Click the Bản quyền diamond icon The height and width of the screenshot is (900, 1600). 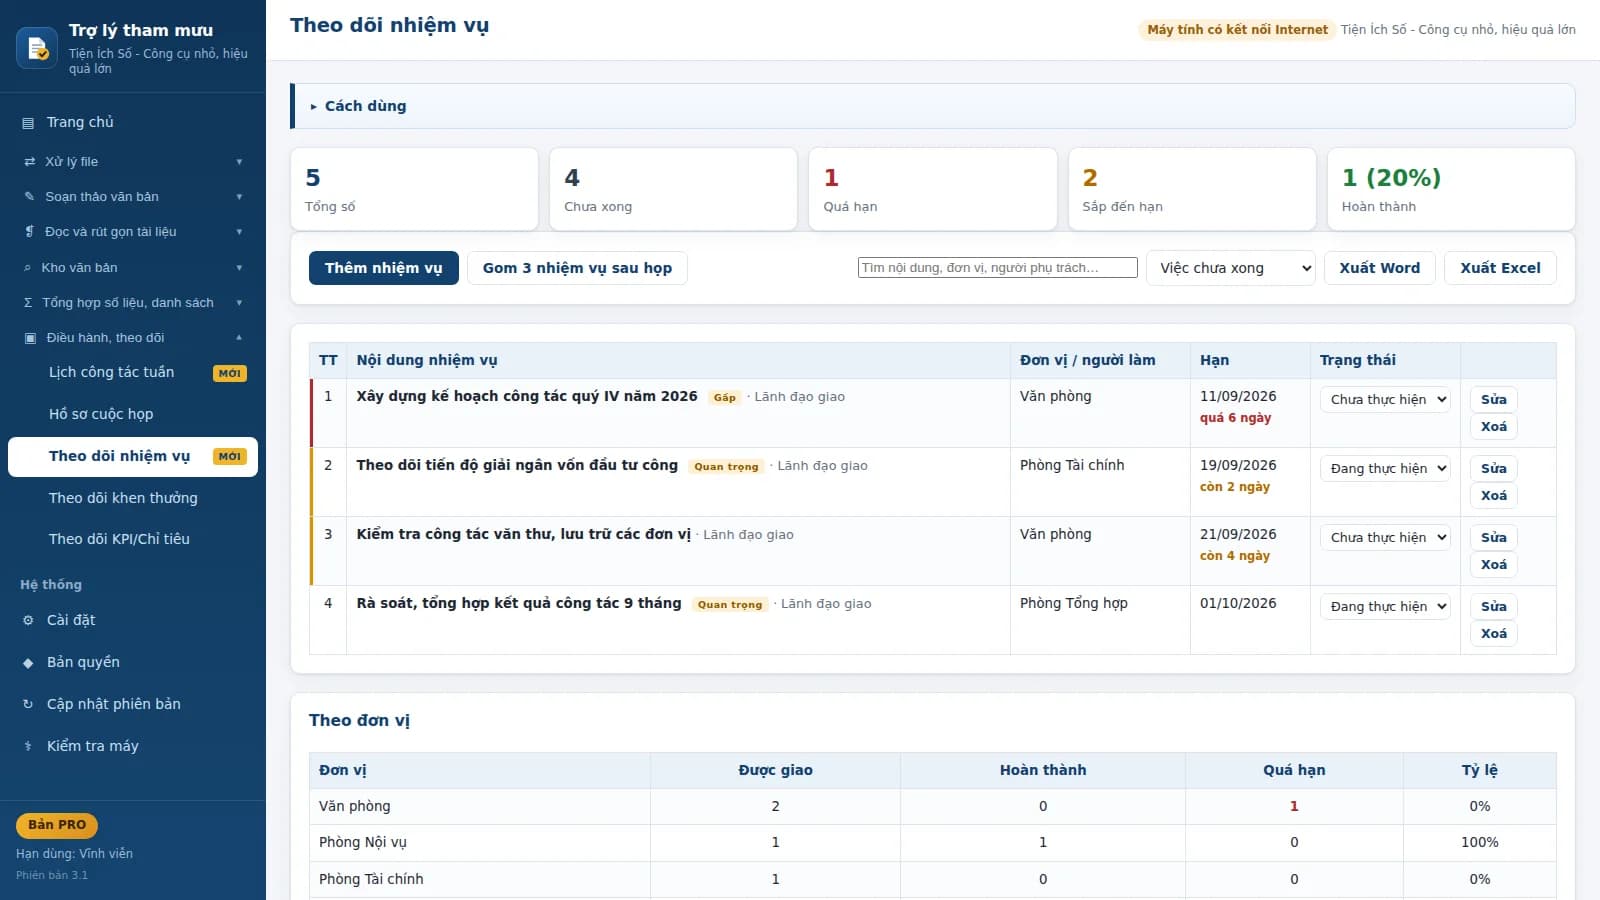coord(28,663)
